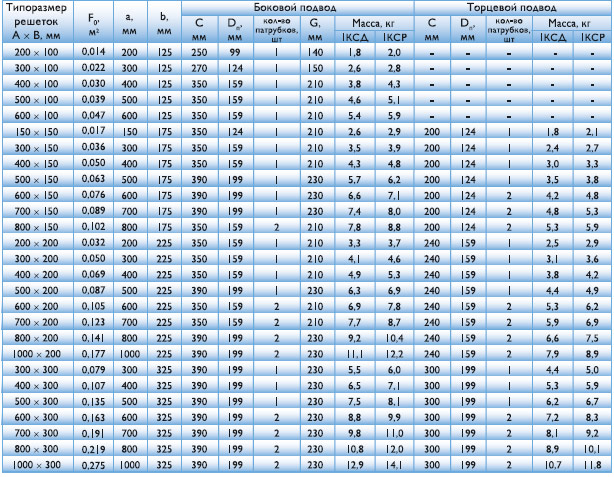Click mass value "11,0" in 700 × 300 row

(394, 434)
